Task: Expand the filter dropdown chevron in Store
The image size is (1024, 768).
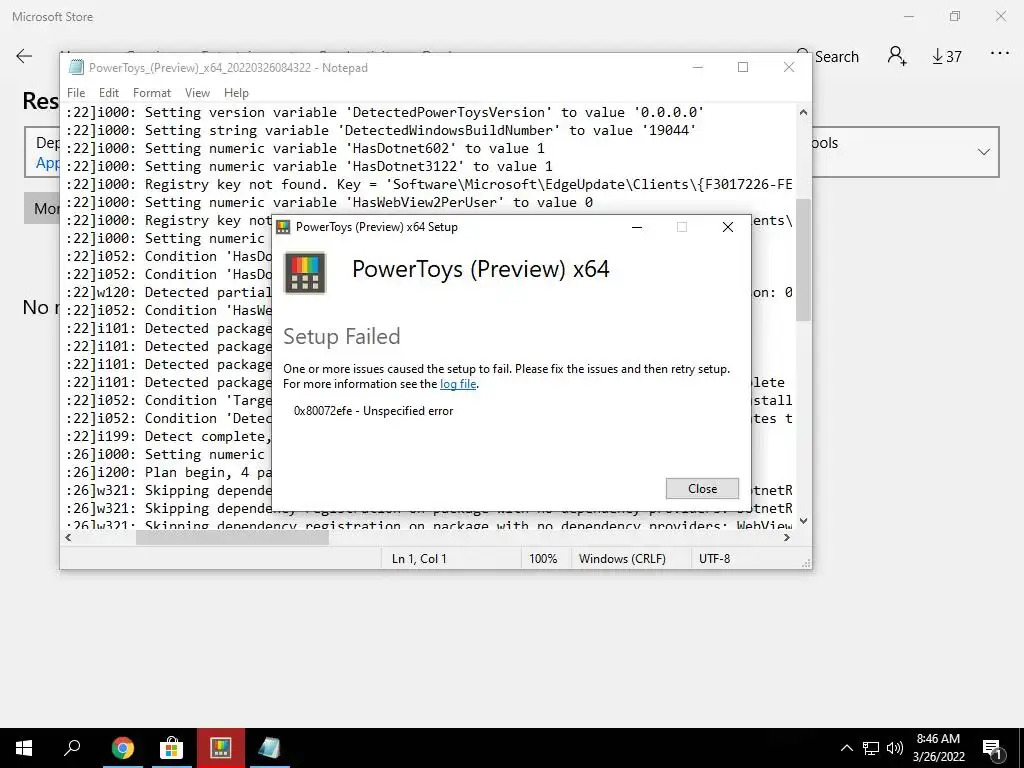Action: tap(984, 152)
